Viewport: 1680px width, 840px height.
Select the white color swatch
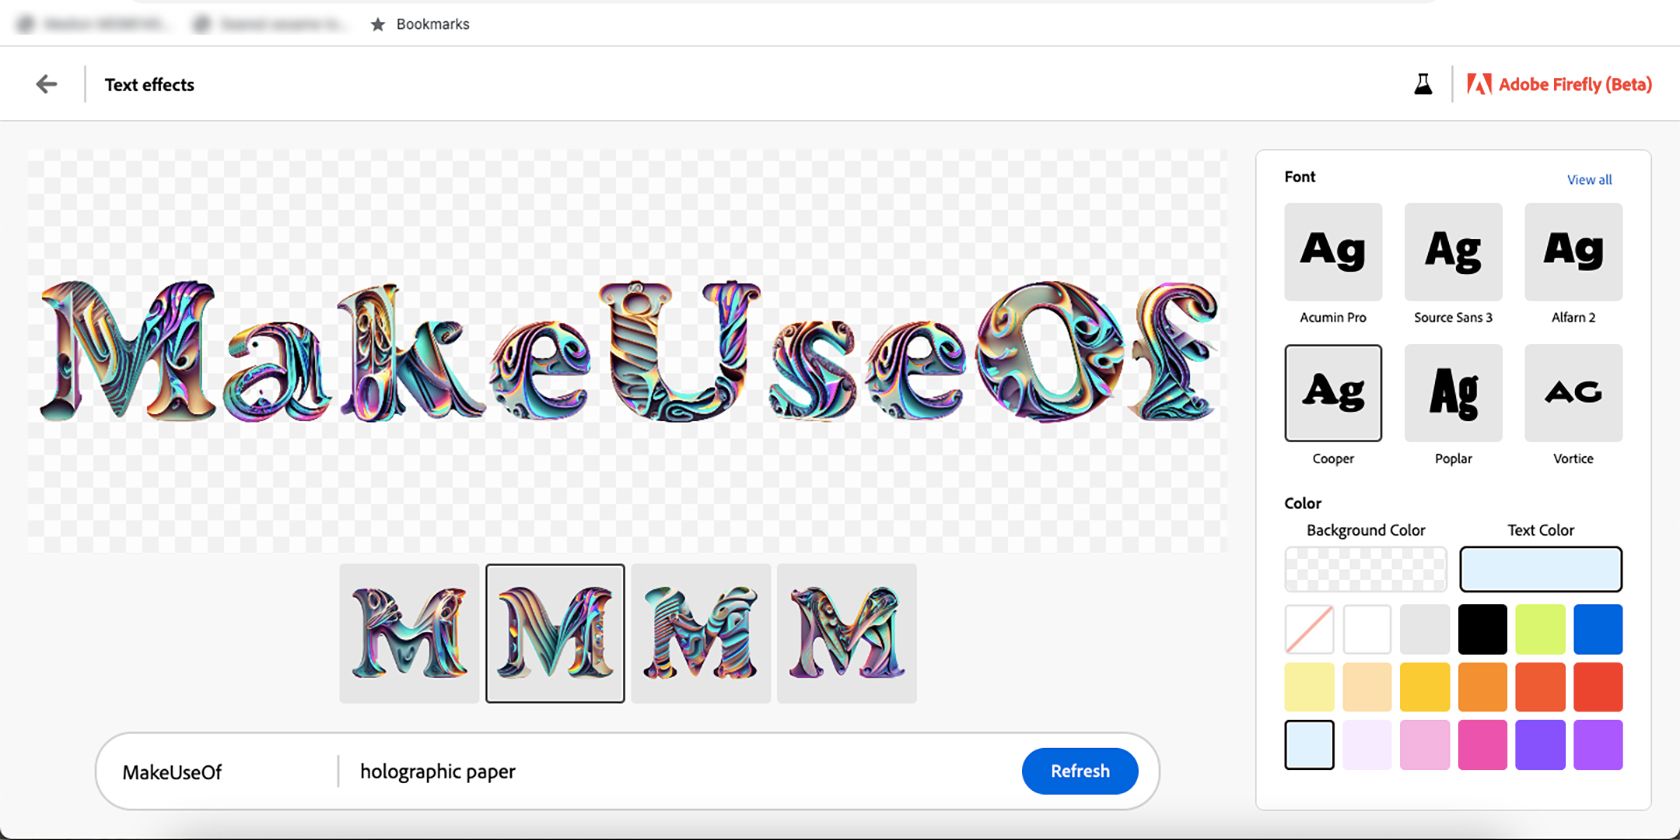click(1367, 629)
